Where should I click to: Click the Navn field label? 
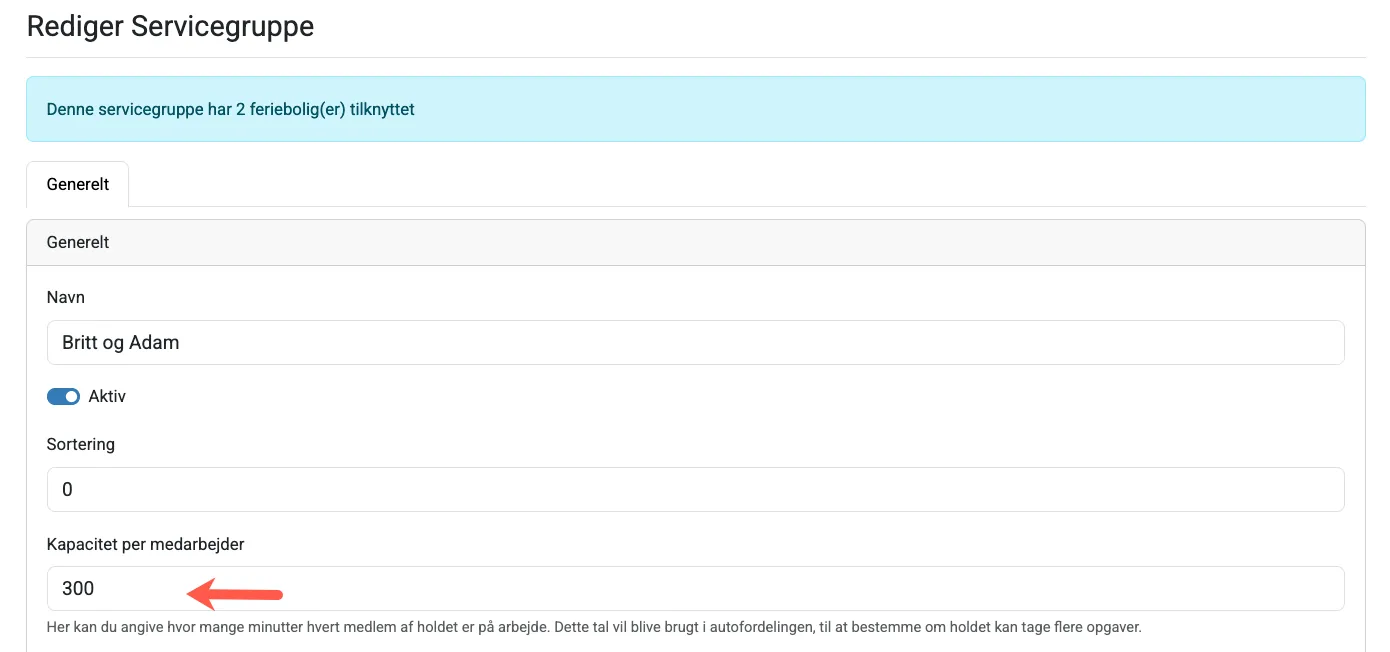pos(66,297)
